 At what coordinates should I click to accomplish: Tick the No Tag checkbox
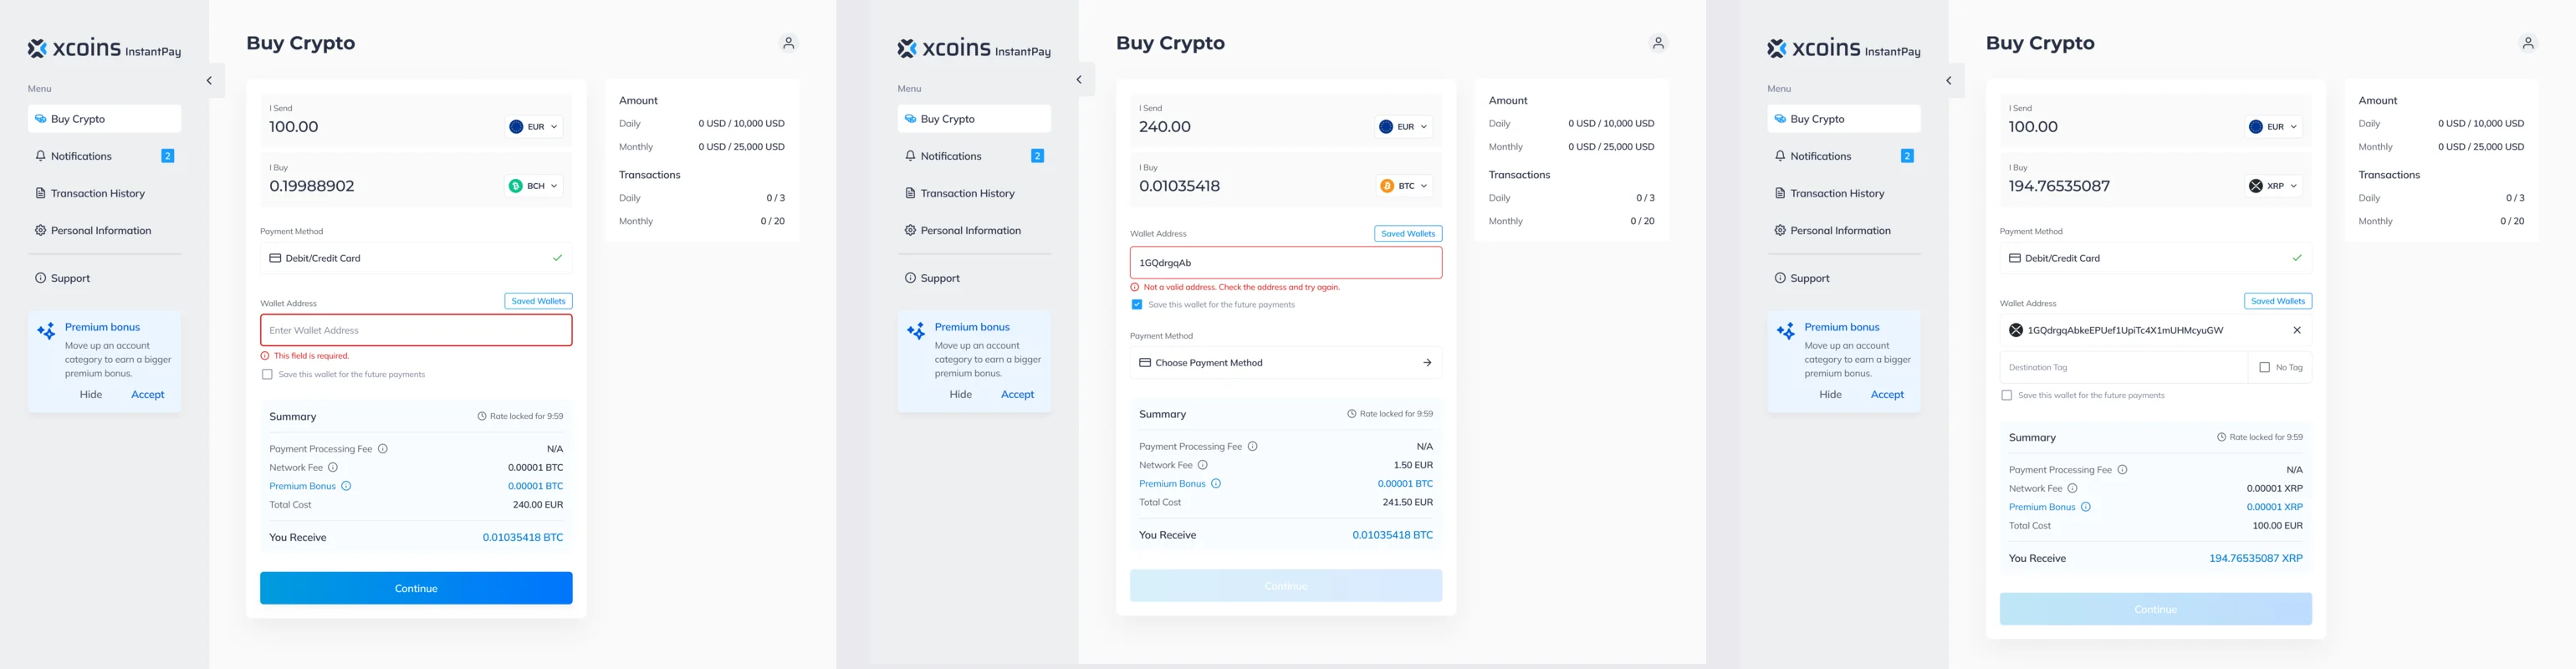point(2265,368)
